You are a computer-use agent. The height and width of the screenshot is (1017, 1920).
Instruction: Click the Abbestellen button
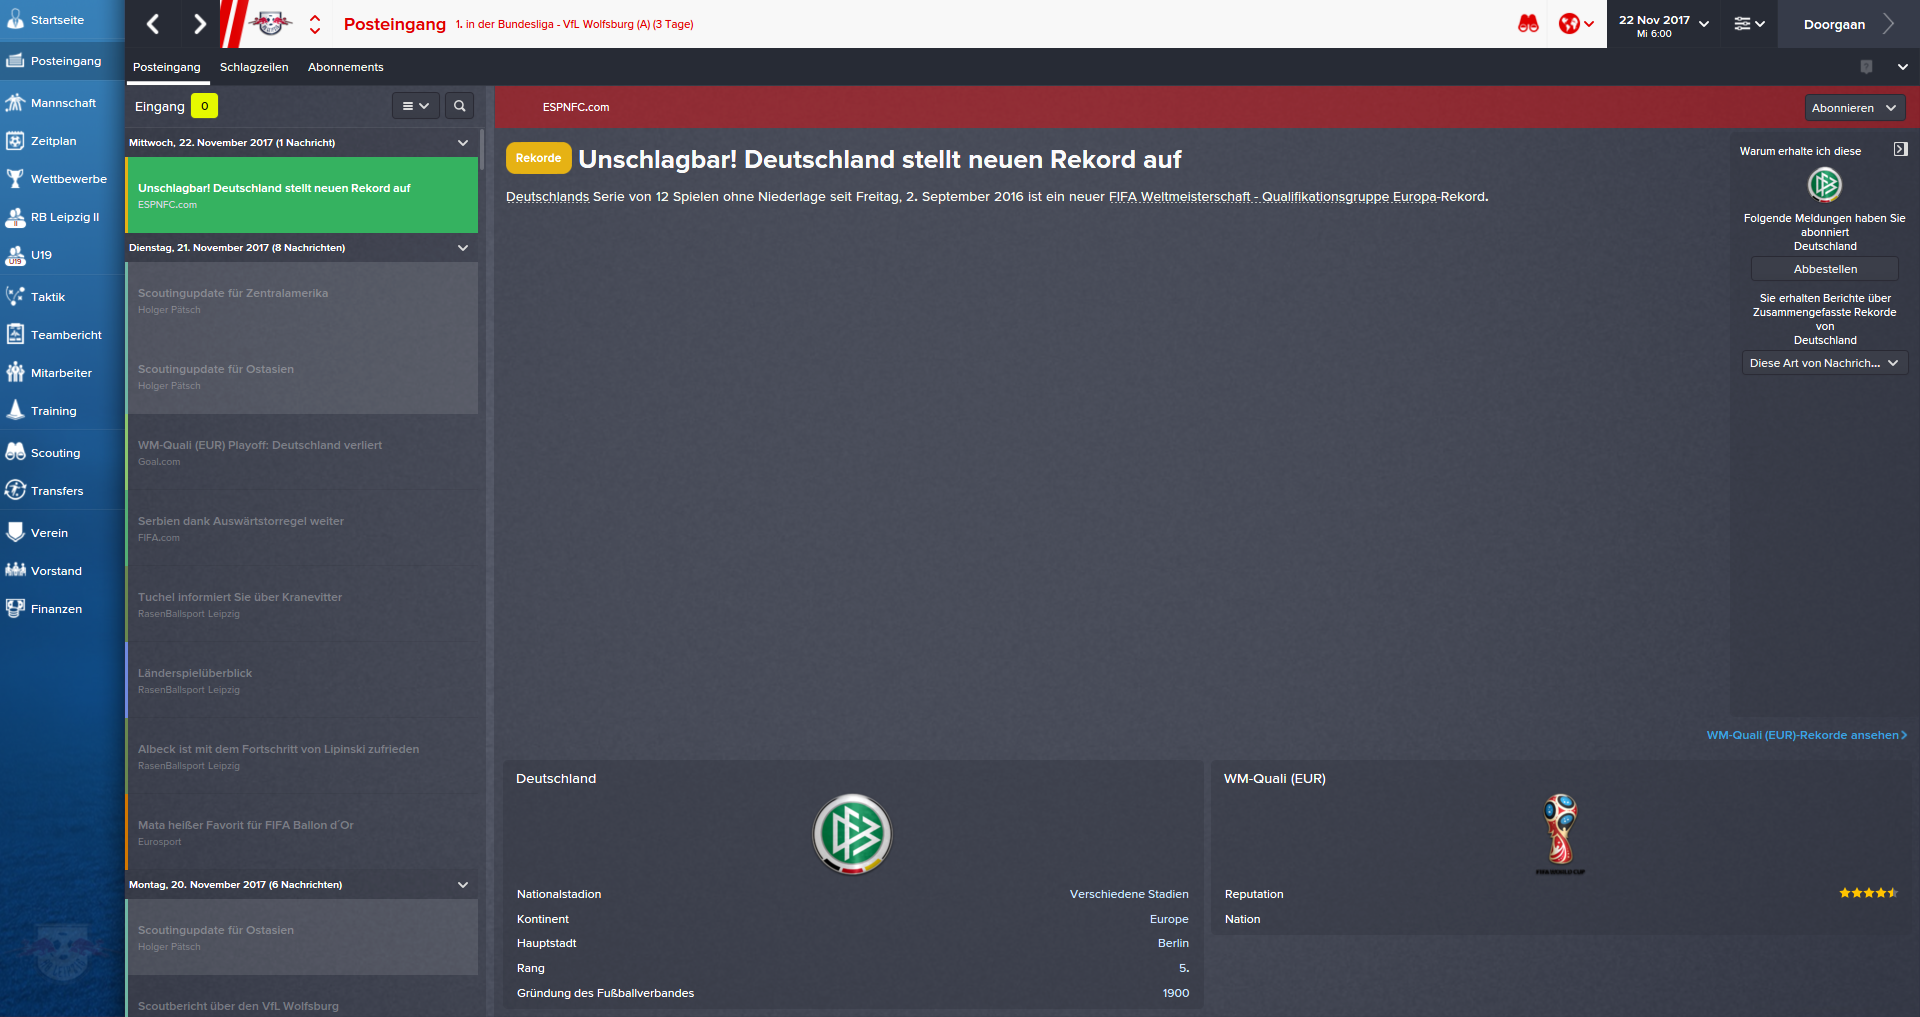tap(1825, 269)
